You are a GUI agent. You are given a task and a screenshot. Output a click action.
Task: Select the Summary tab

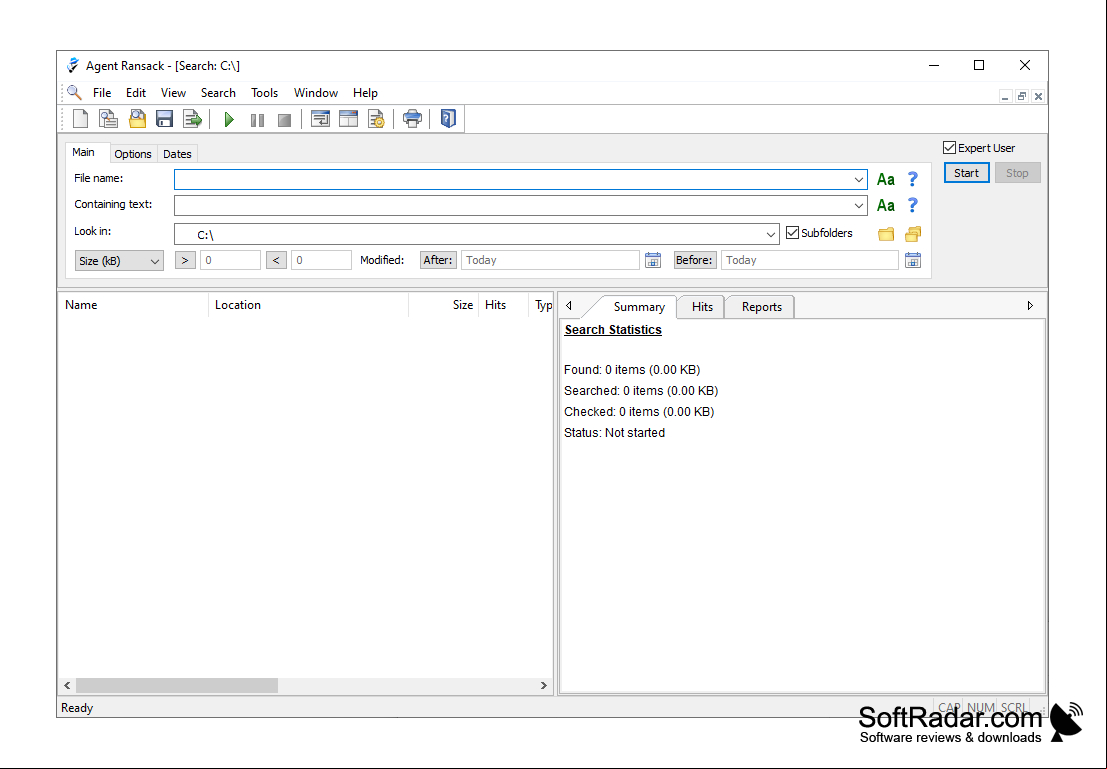(x=638, y=306)
